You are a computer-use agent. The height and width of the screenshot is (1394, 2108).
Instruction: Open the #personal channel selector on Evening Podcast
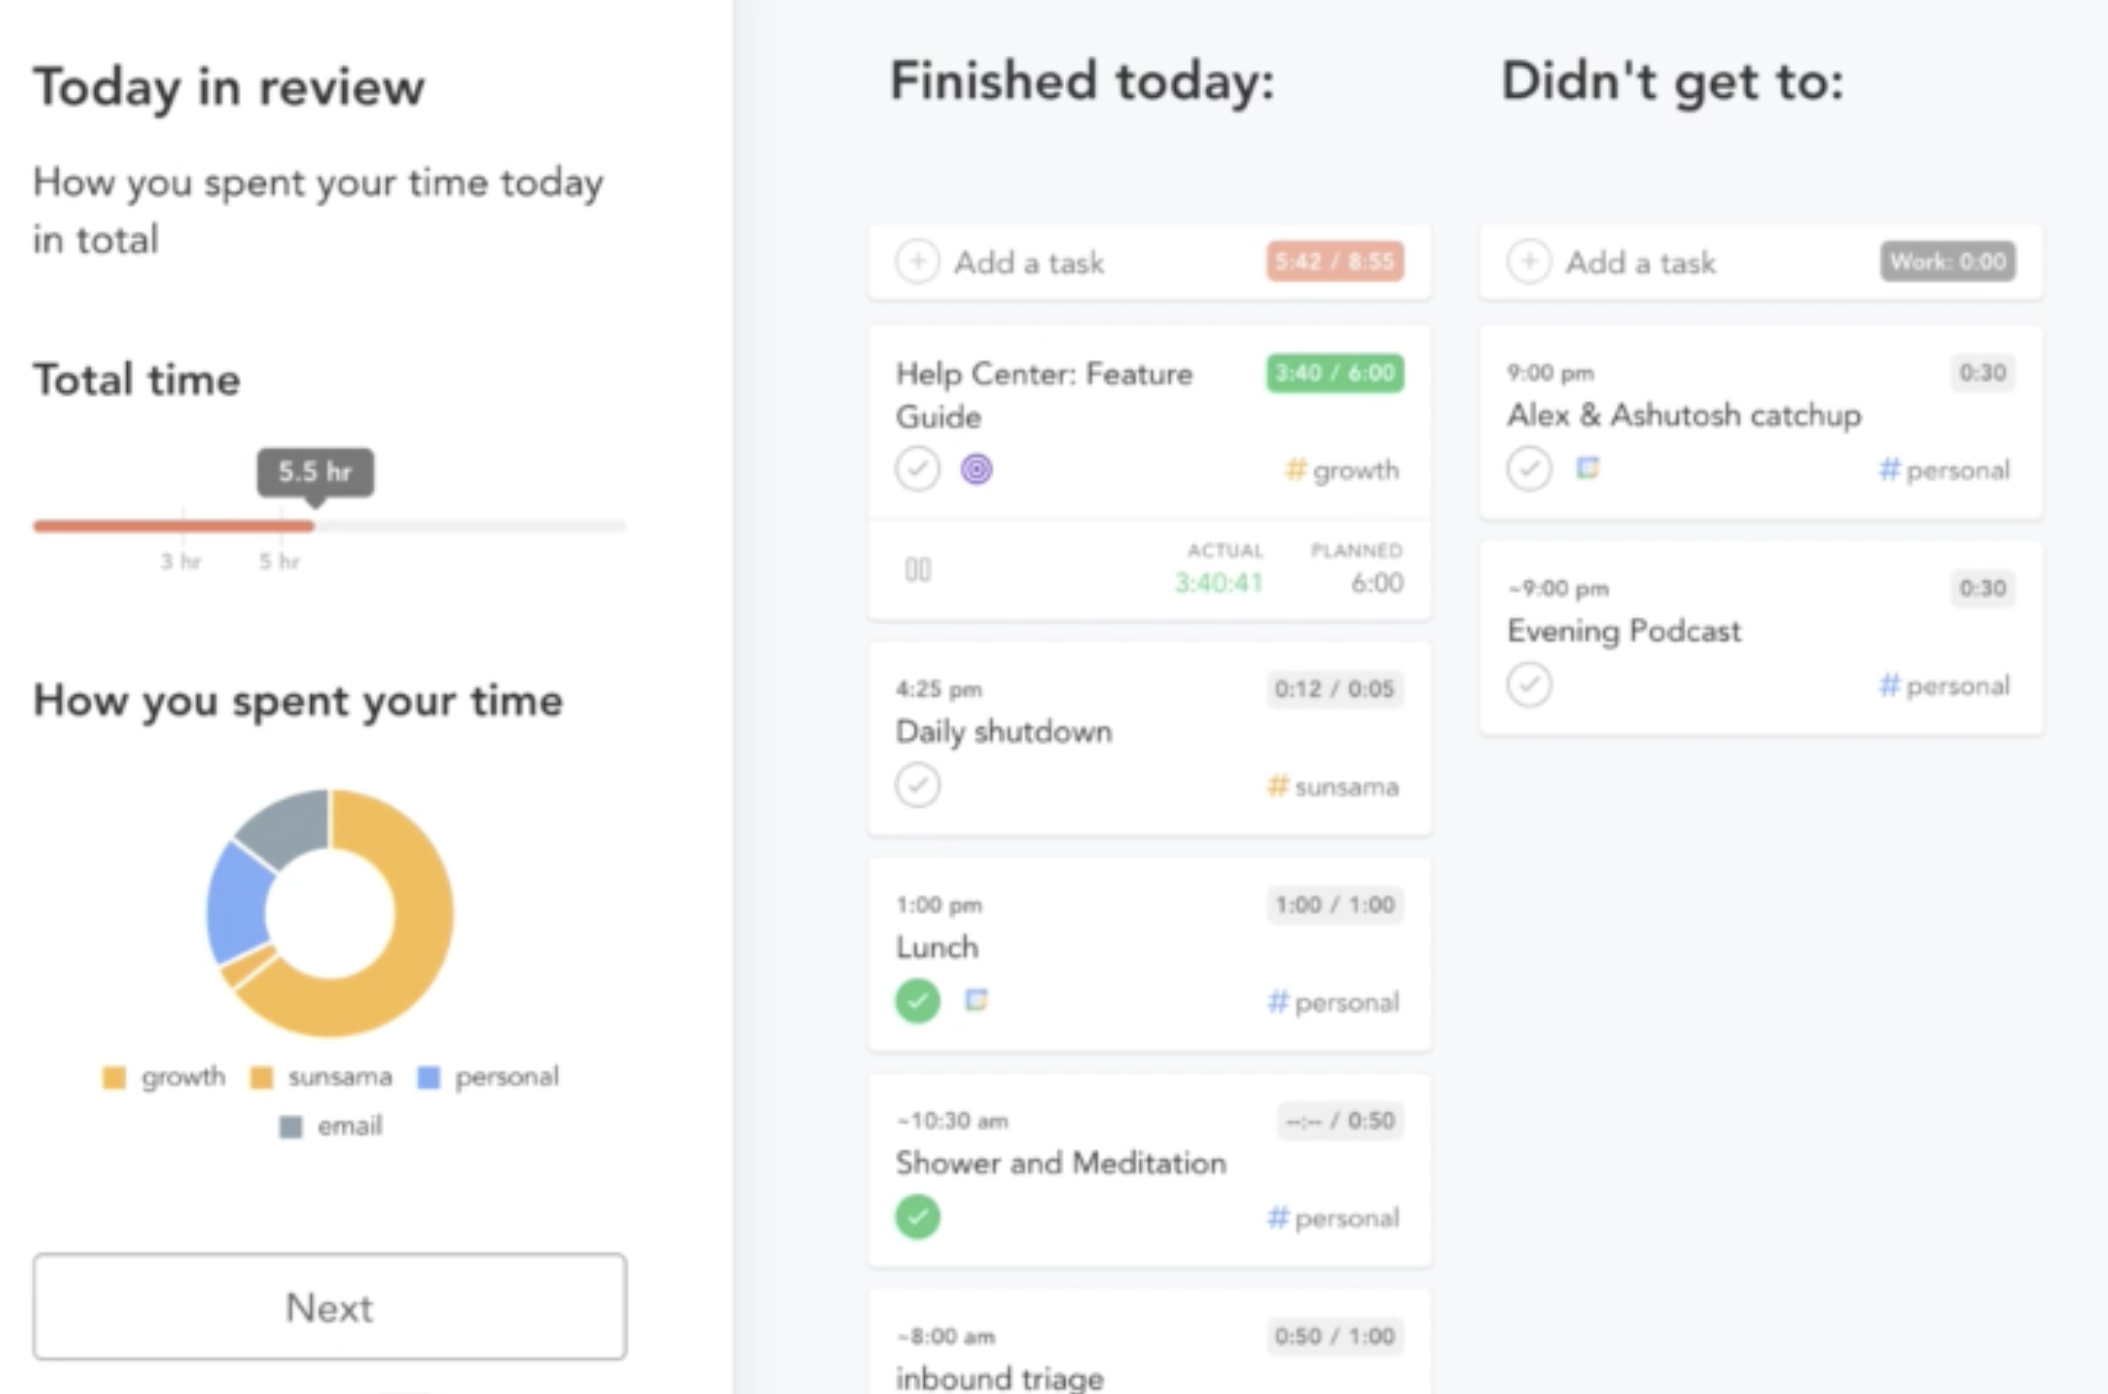tap(1944, 686)
